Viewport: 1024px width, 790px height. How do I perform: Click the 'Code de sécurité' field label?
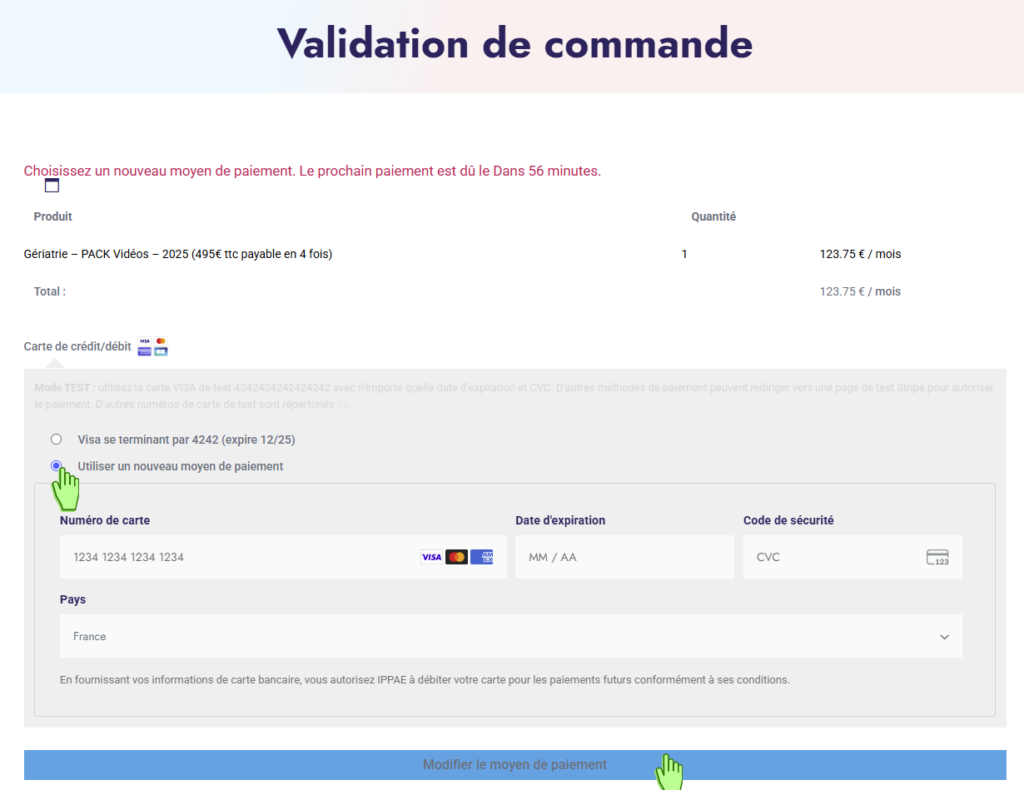coord(788,520)
